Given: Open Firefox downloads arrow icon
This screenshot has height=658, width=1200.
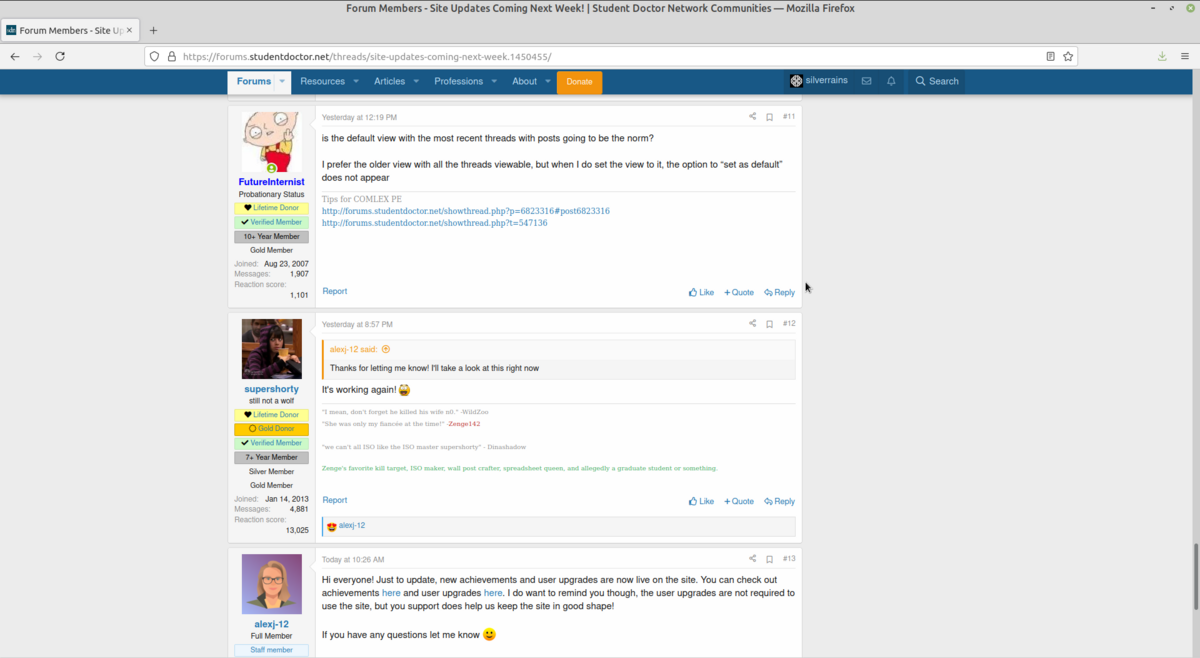Looking at the screenshot, I should click(x=1162, y=57).
